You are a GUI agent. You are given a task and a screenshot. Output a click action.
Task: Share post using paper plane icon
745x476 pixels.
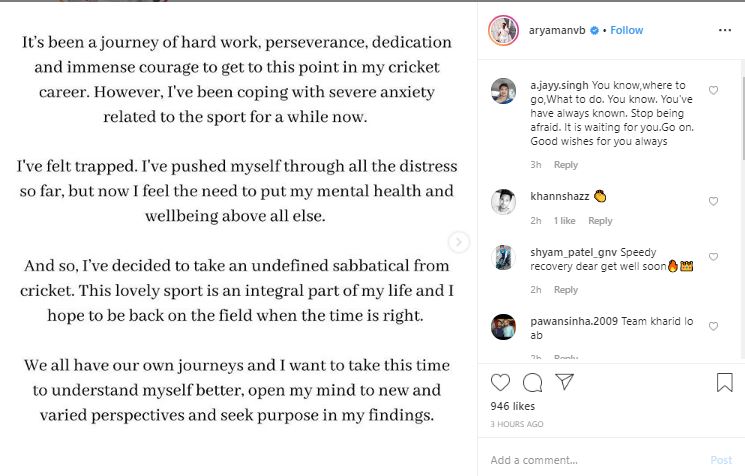(564, 382)
